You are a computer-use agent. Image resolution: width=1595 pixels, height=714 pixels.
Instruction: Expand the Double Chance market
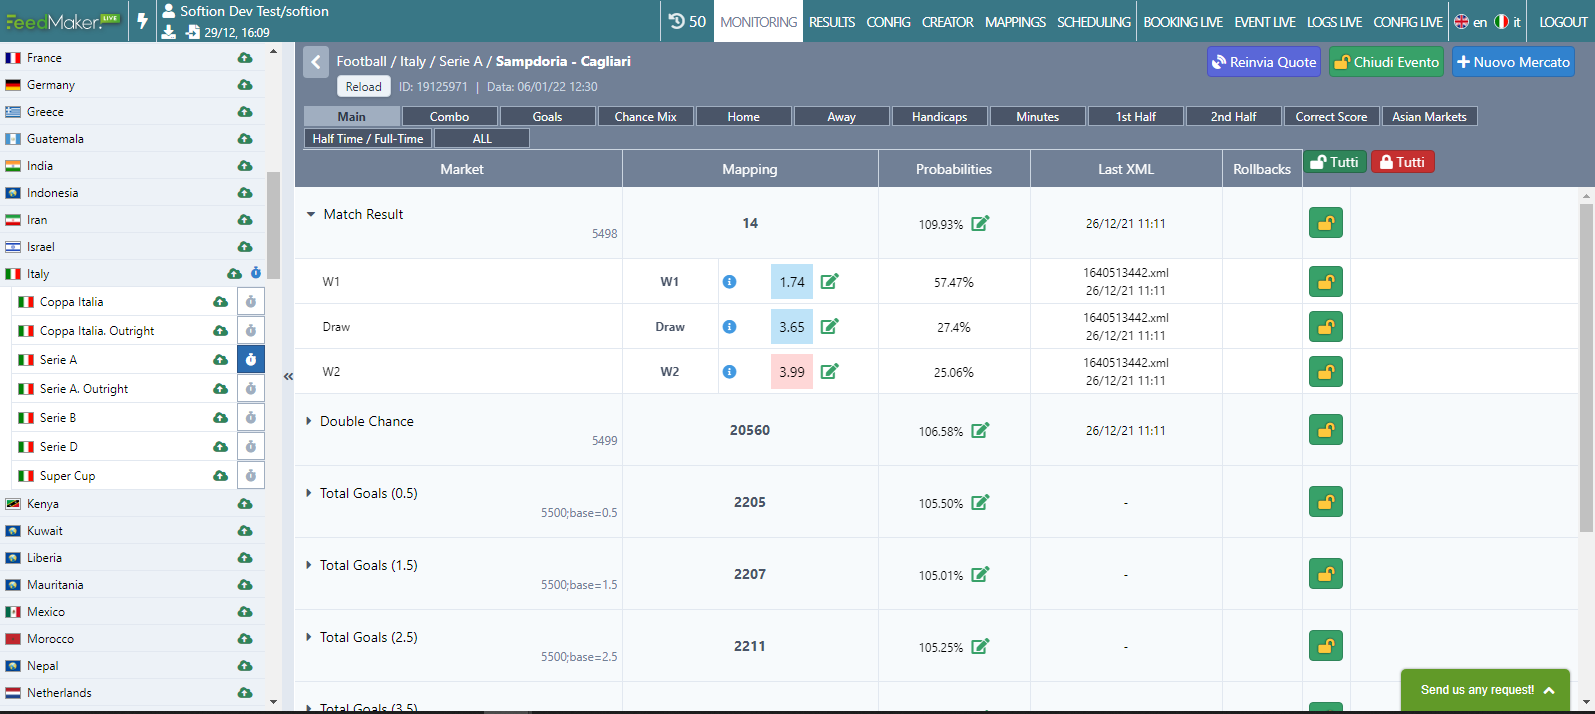309,421
